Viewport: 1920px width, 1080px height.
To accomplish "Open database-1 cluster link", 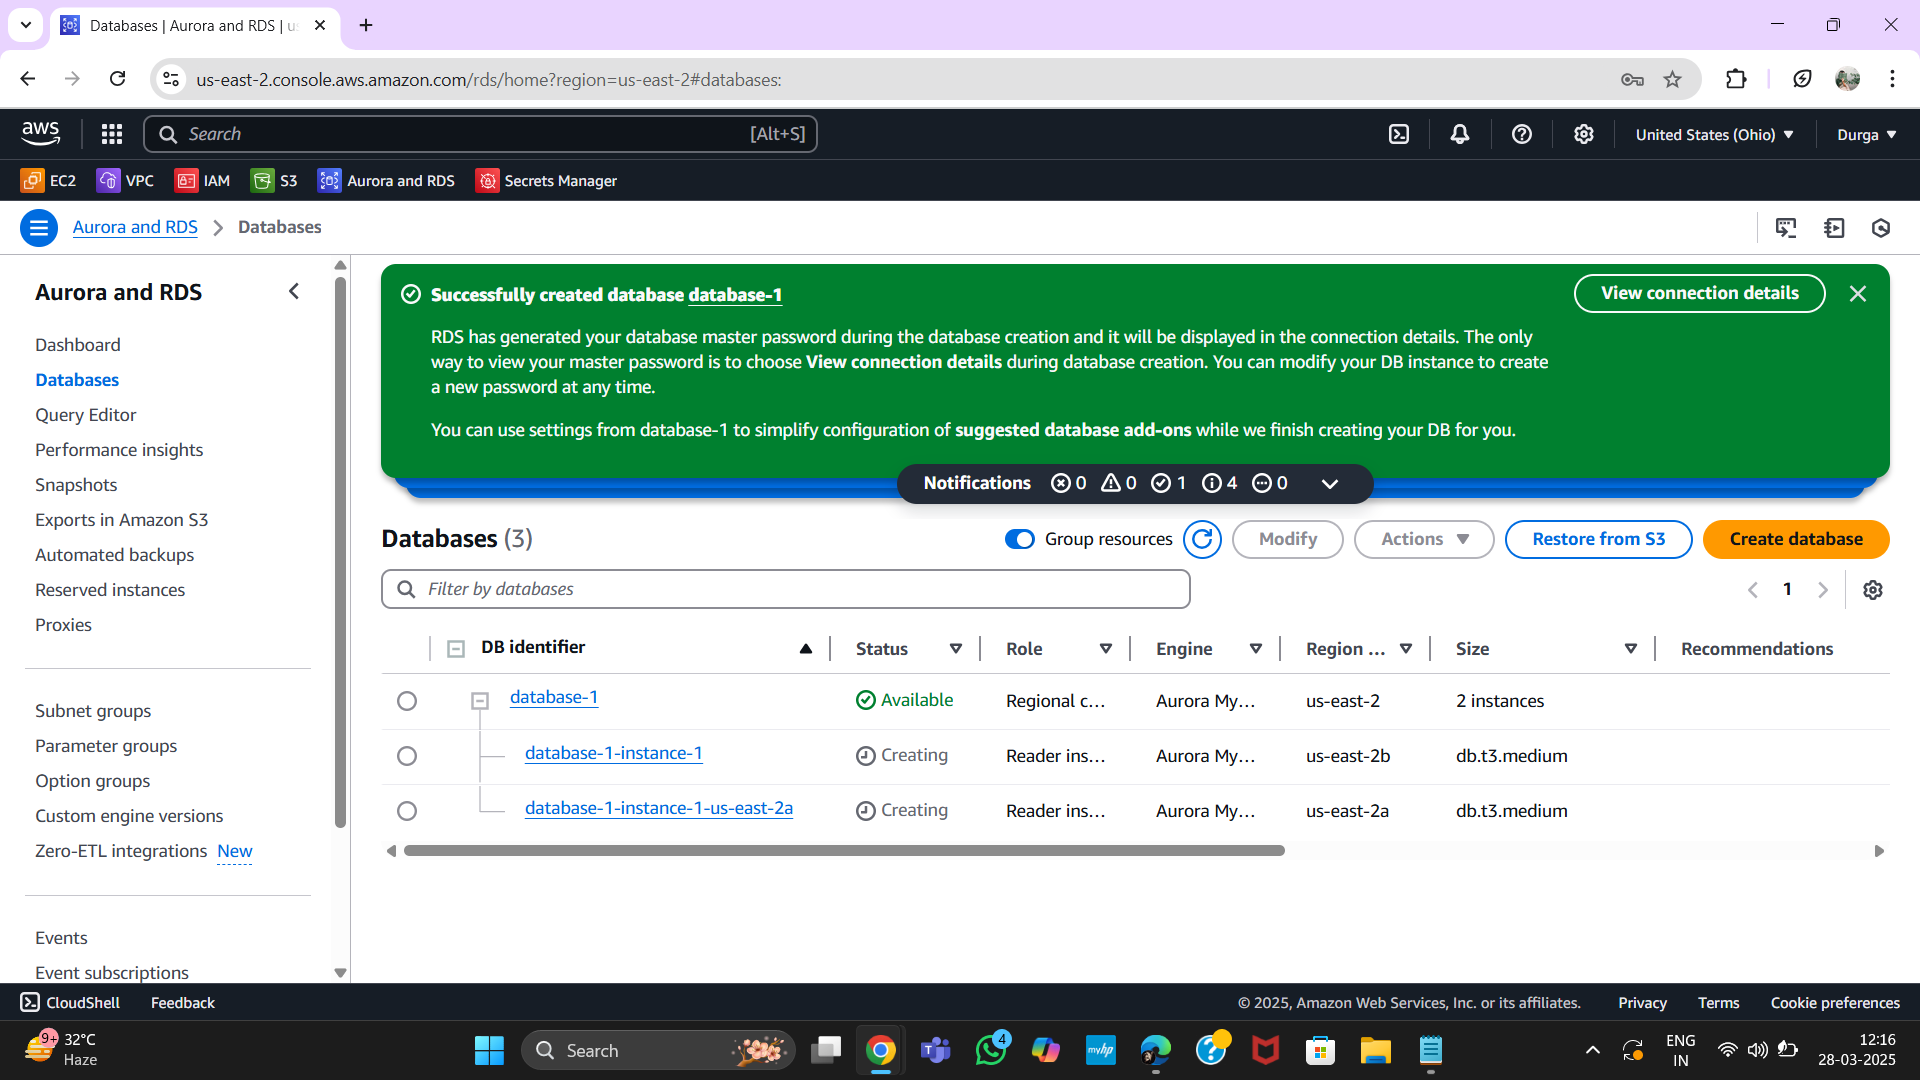I will (554, 697).
